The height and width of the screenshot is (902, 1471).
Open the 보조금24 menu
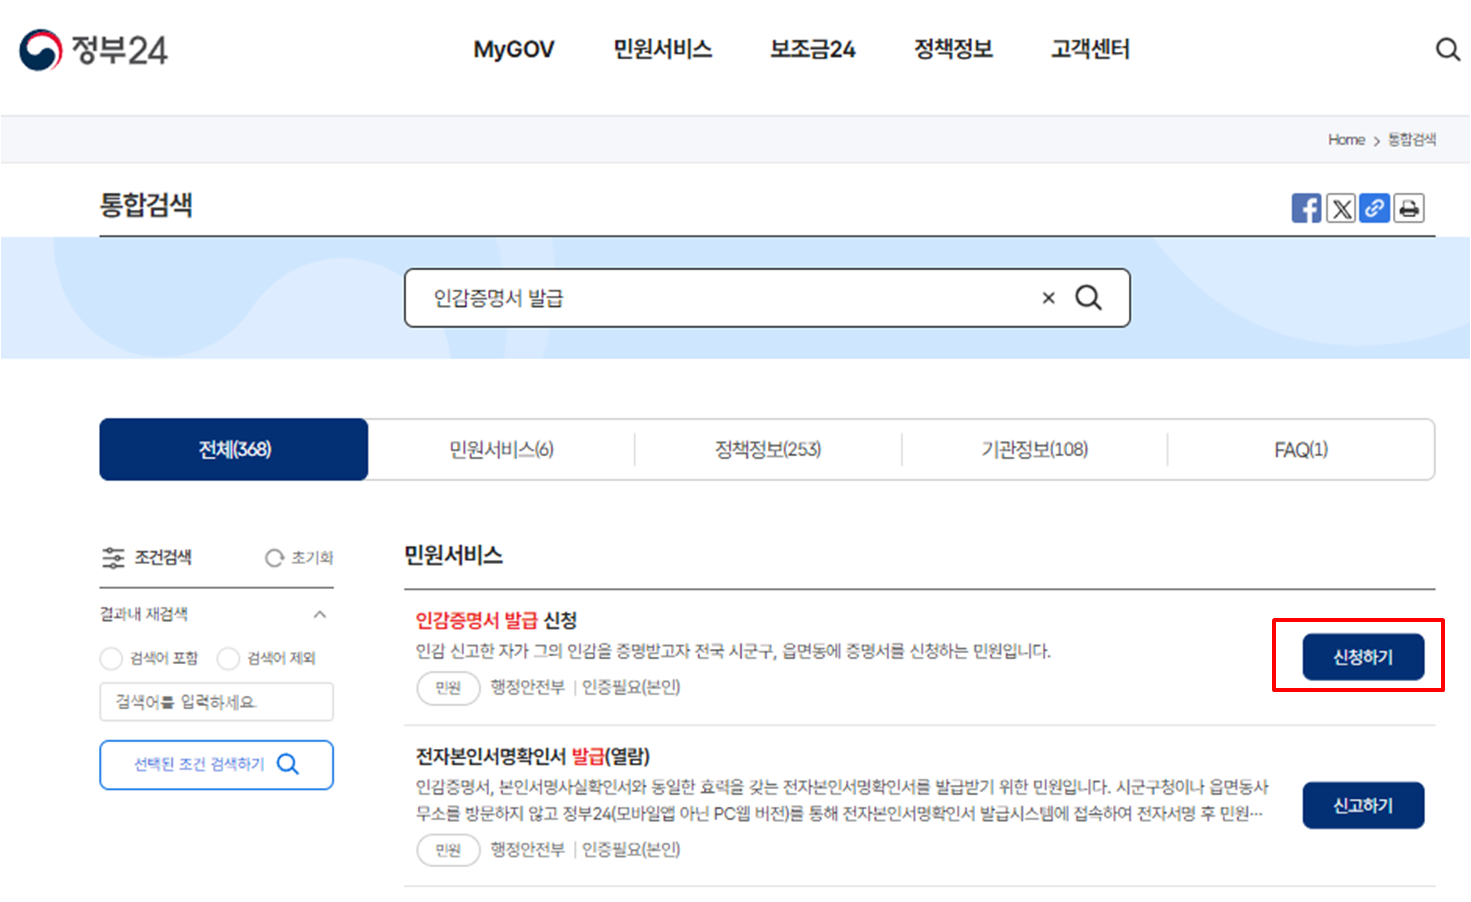(x=811, y=49)
